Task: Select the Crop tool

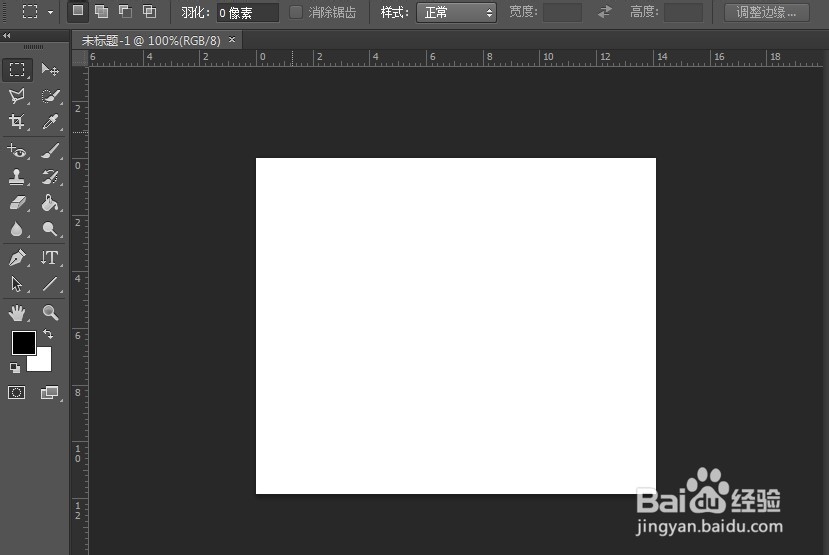Action: 17,122
